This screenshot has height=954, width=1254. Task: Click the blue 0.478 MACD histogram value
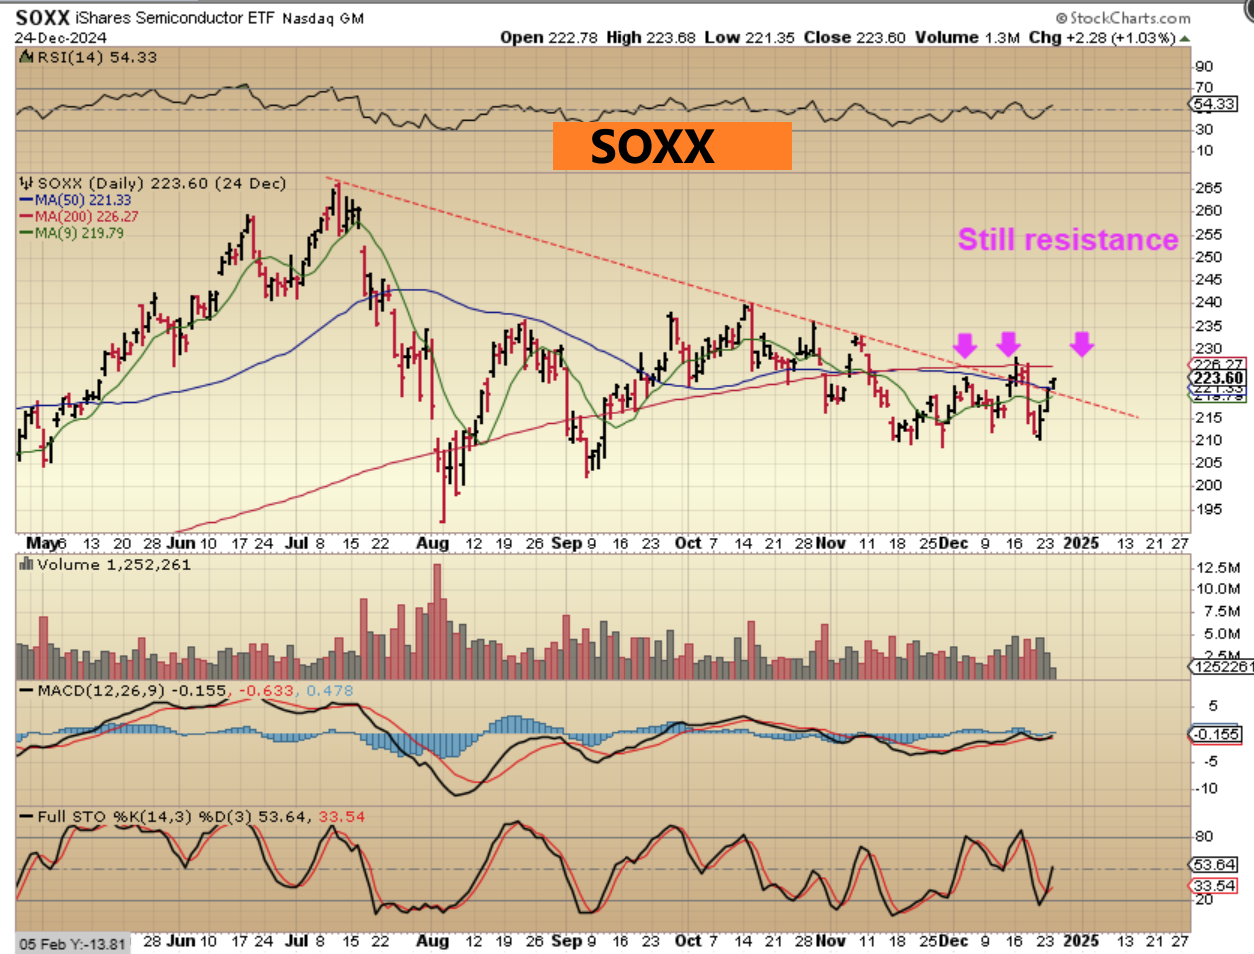click(330, 691)
